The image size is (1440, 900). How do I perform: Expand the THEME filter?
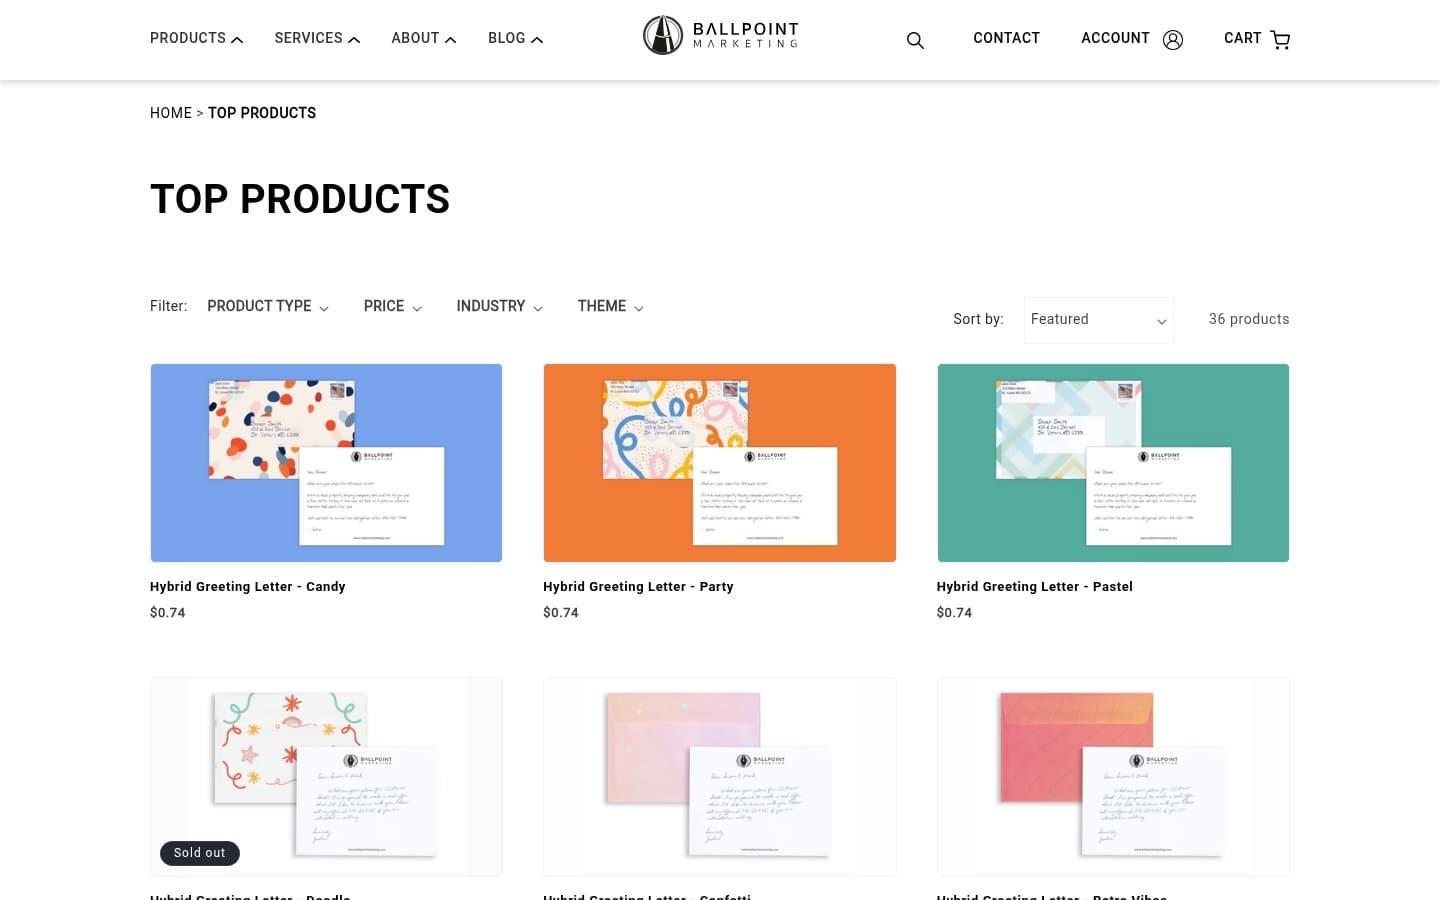point(611,306)
